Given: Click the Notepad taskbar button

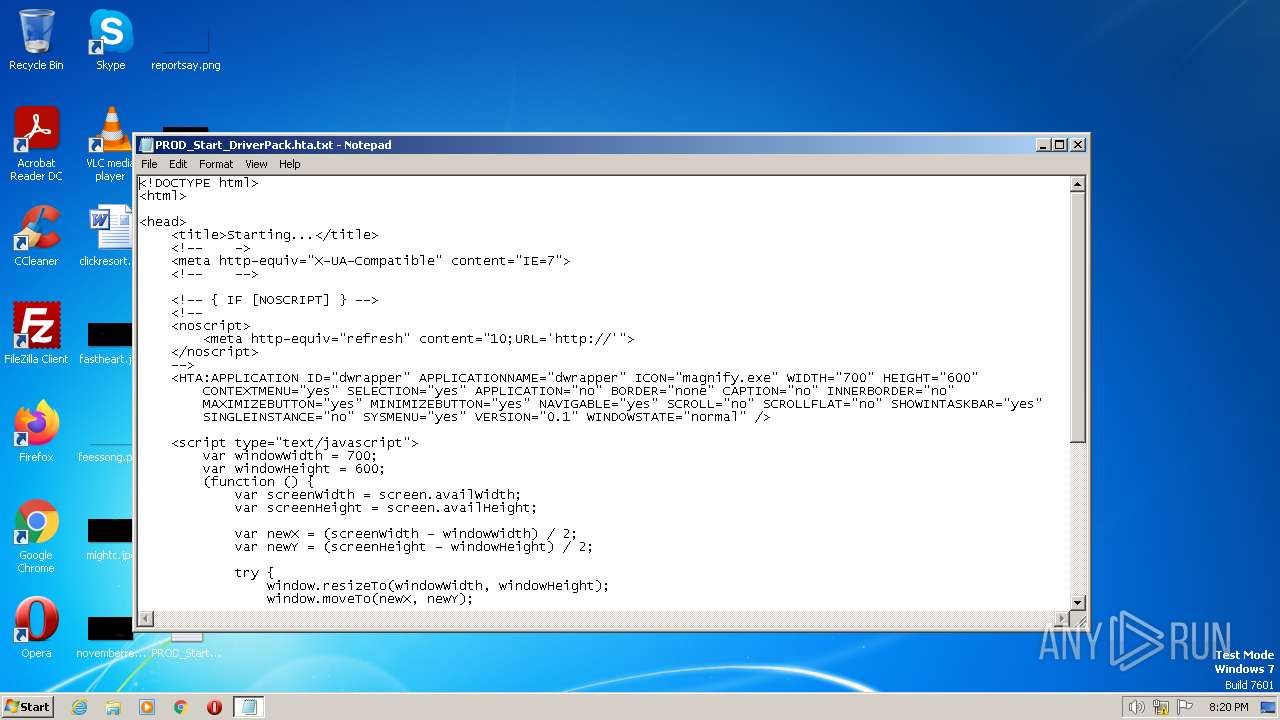Looking at the screenshot, I should 249,707.
